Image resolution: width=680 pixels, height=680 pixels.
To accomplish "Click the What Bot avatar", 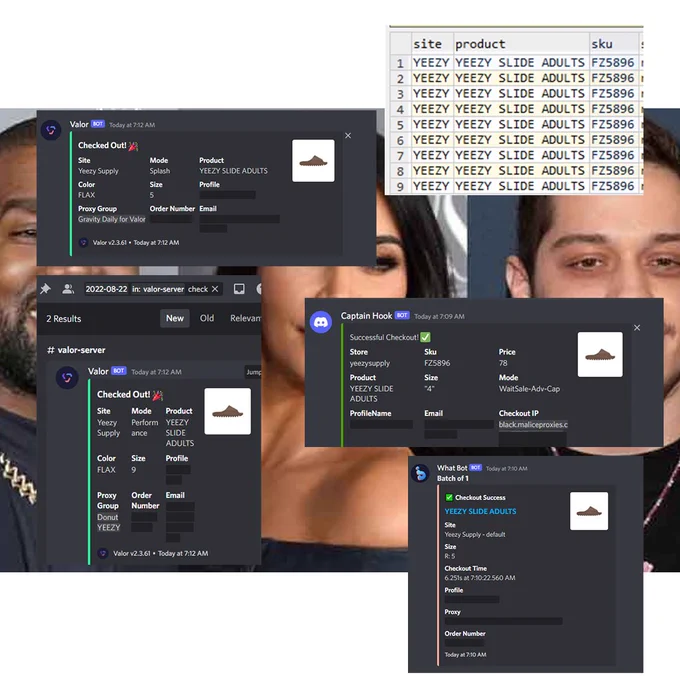I will (x=421, y=473).
